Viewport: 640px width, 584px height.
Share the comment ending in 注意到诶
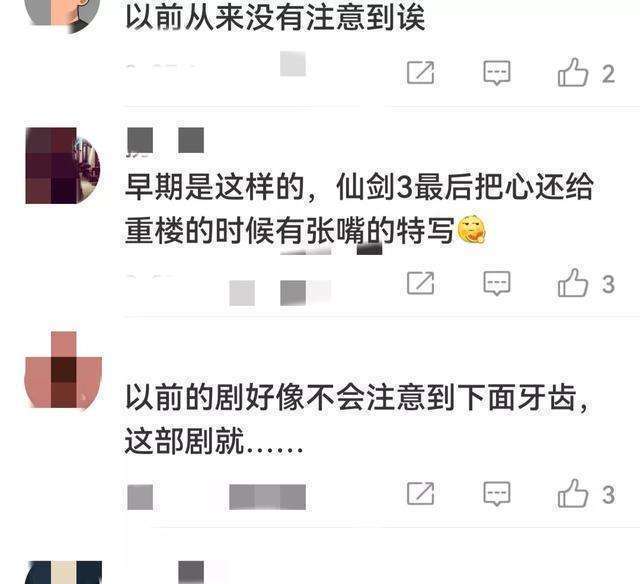[420, 73]
